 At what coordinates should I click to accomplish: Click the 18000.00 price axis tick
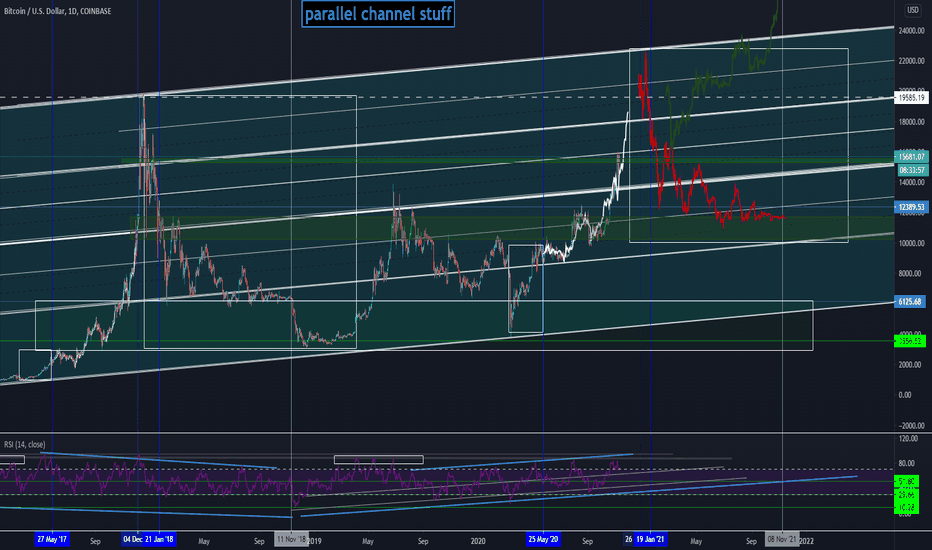(x=911, y=122)
